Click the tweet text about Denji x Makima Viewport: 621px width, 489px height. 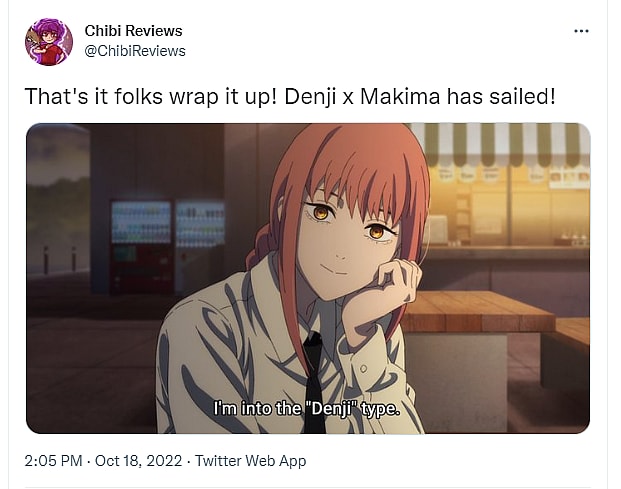pos(290,96)
